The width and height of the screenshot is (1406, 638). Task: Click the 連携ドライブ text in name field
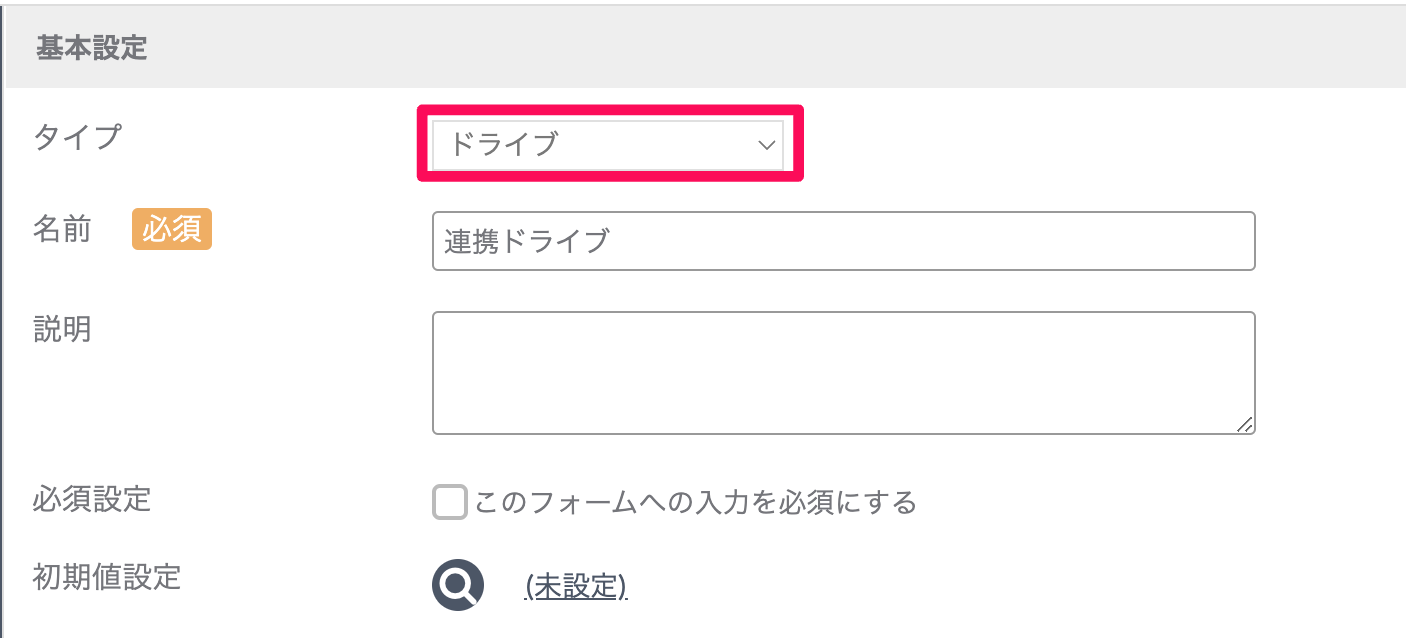526,241
